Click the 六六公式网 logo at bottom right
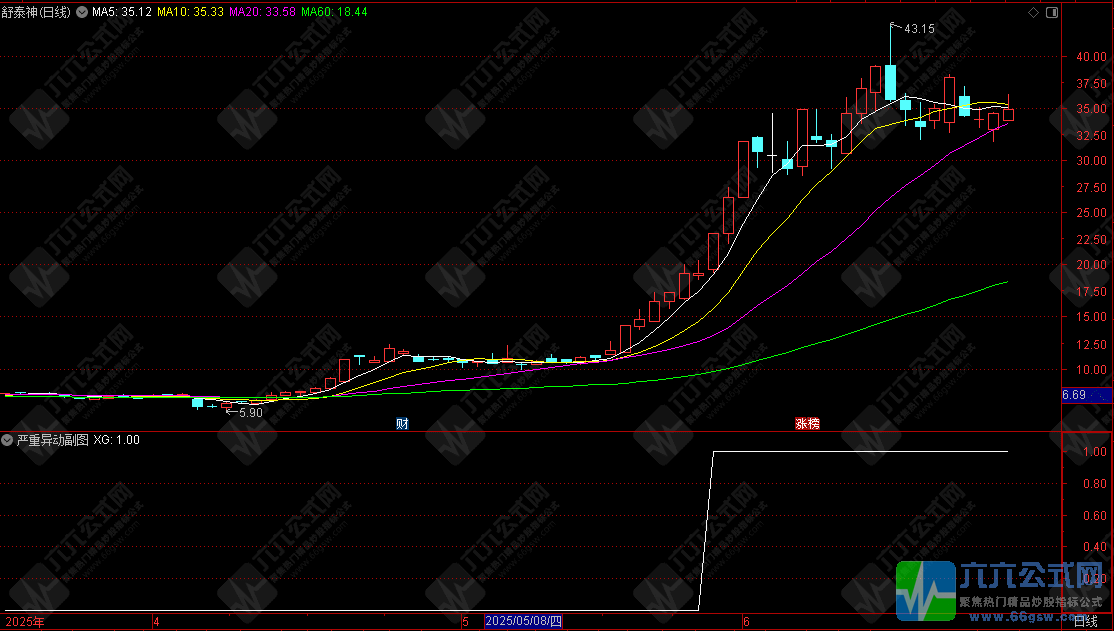1114x631 pixels. click(x=1003, y=590)
